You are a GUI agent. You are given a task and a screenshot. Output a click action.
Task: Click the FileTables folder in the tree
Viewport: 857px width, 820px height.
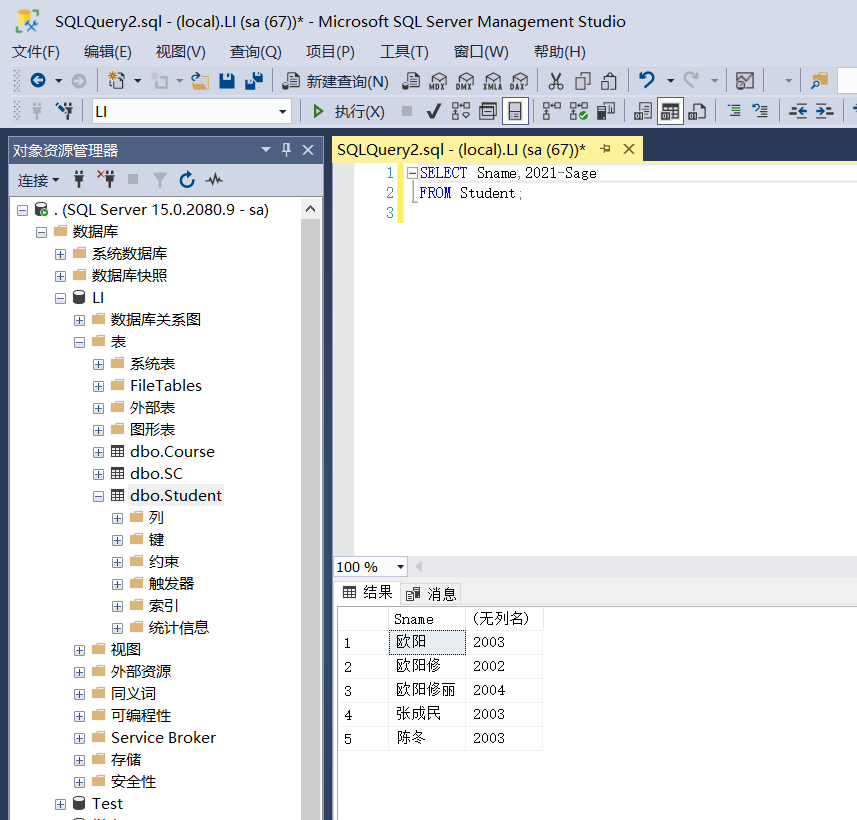166,386
